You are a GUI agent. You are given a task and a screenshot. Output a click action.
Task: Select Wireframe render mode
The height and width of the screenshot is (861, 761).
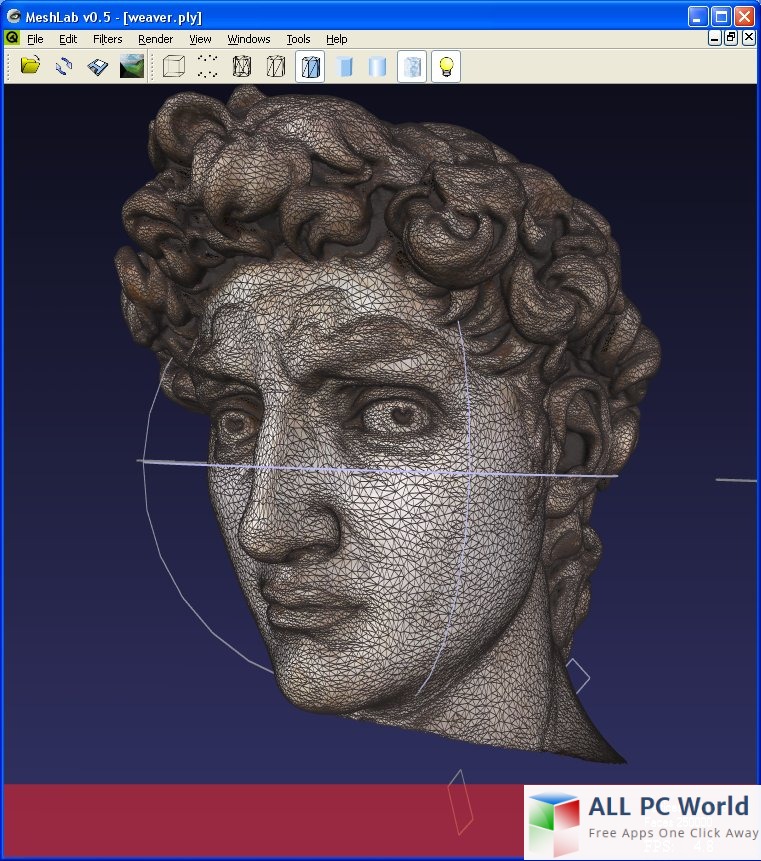click(242, 66)
